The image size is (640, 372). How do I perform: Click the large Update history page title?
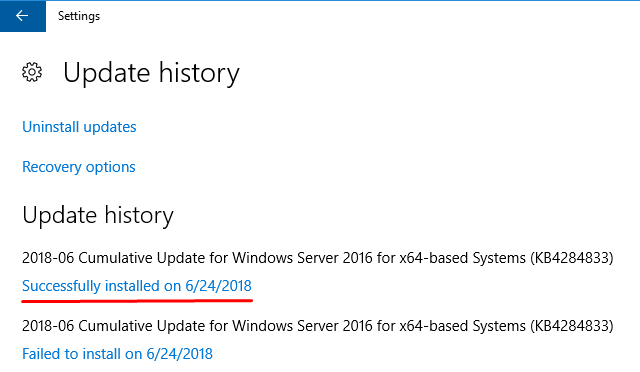point(151,73)
